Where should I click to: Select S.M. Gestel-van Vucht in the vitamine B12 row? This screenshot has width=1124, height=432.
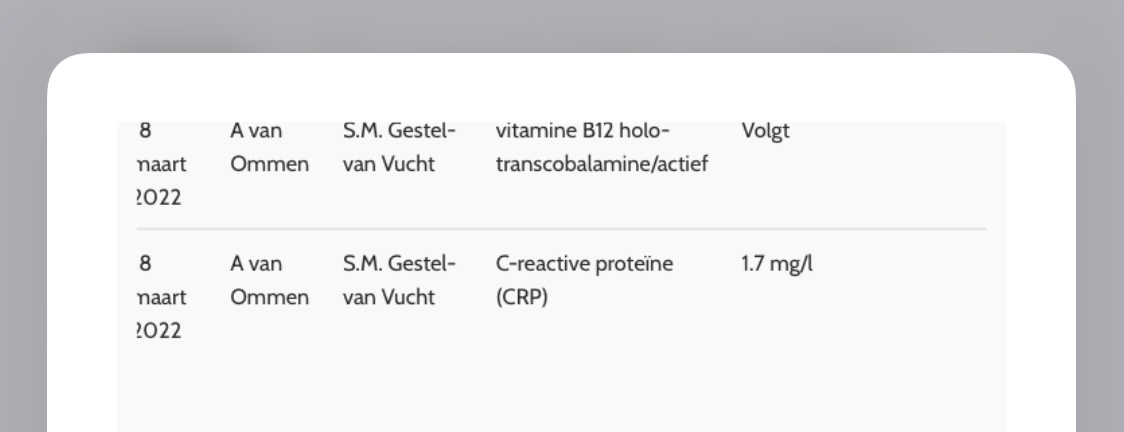(x=399, y=148)
